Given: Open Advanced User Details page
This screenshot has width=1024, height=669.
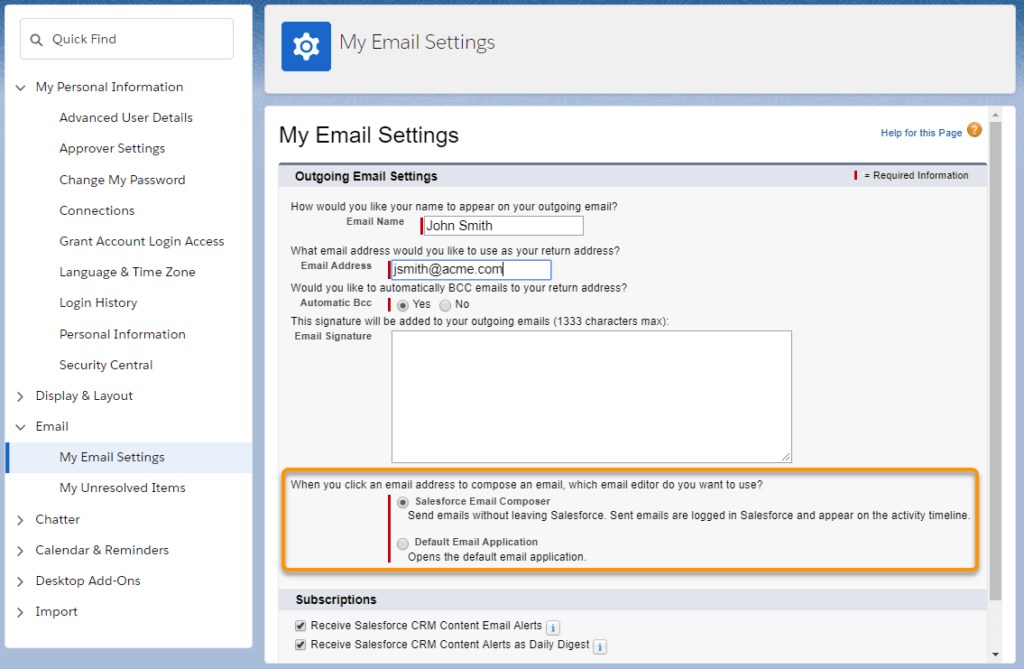Looking at the screenshot, I should 126,118.
